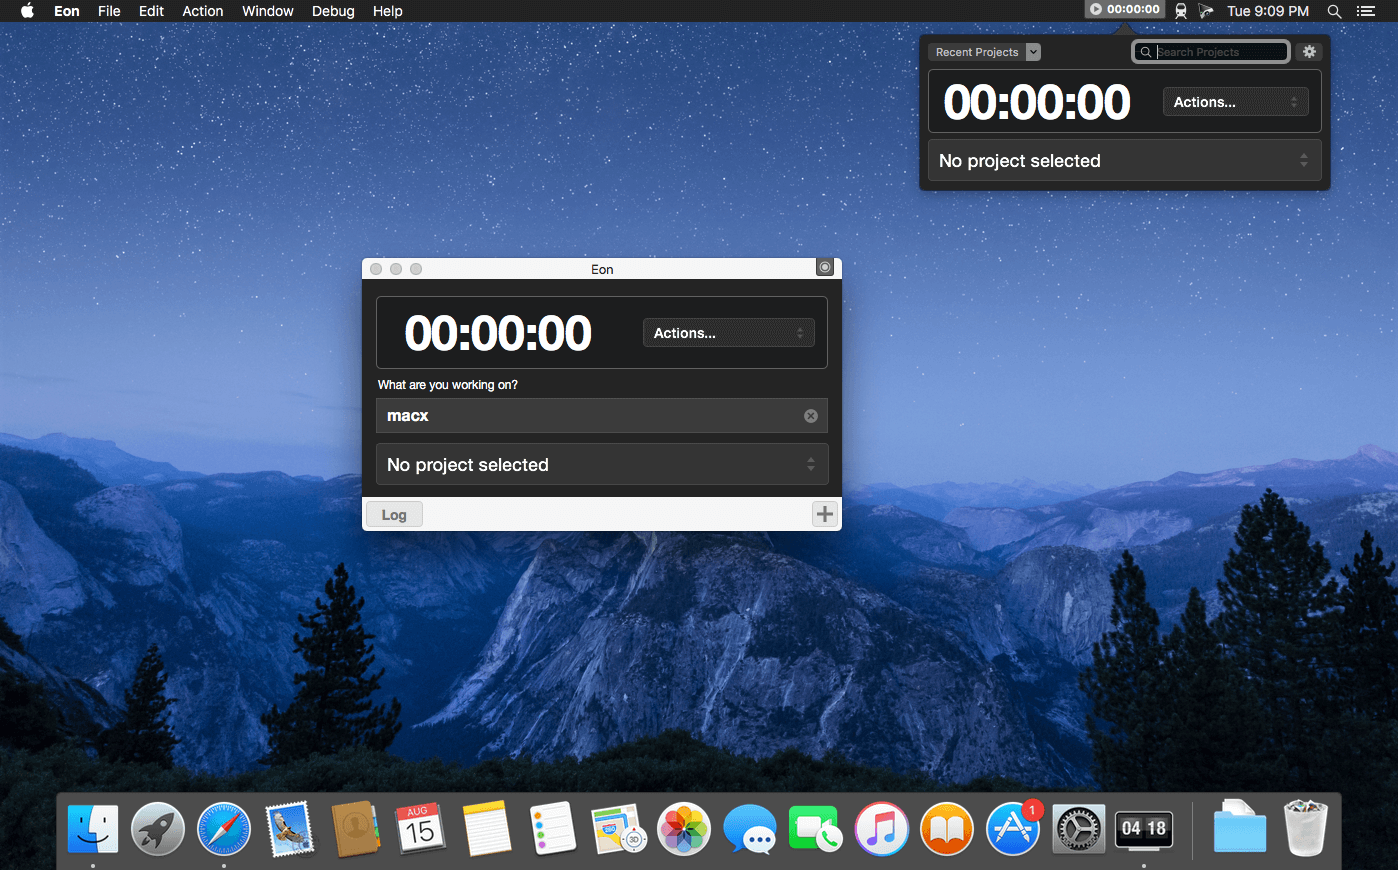Toggle the Eon window's top-right corner button

click(825, 268)
